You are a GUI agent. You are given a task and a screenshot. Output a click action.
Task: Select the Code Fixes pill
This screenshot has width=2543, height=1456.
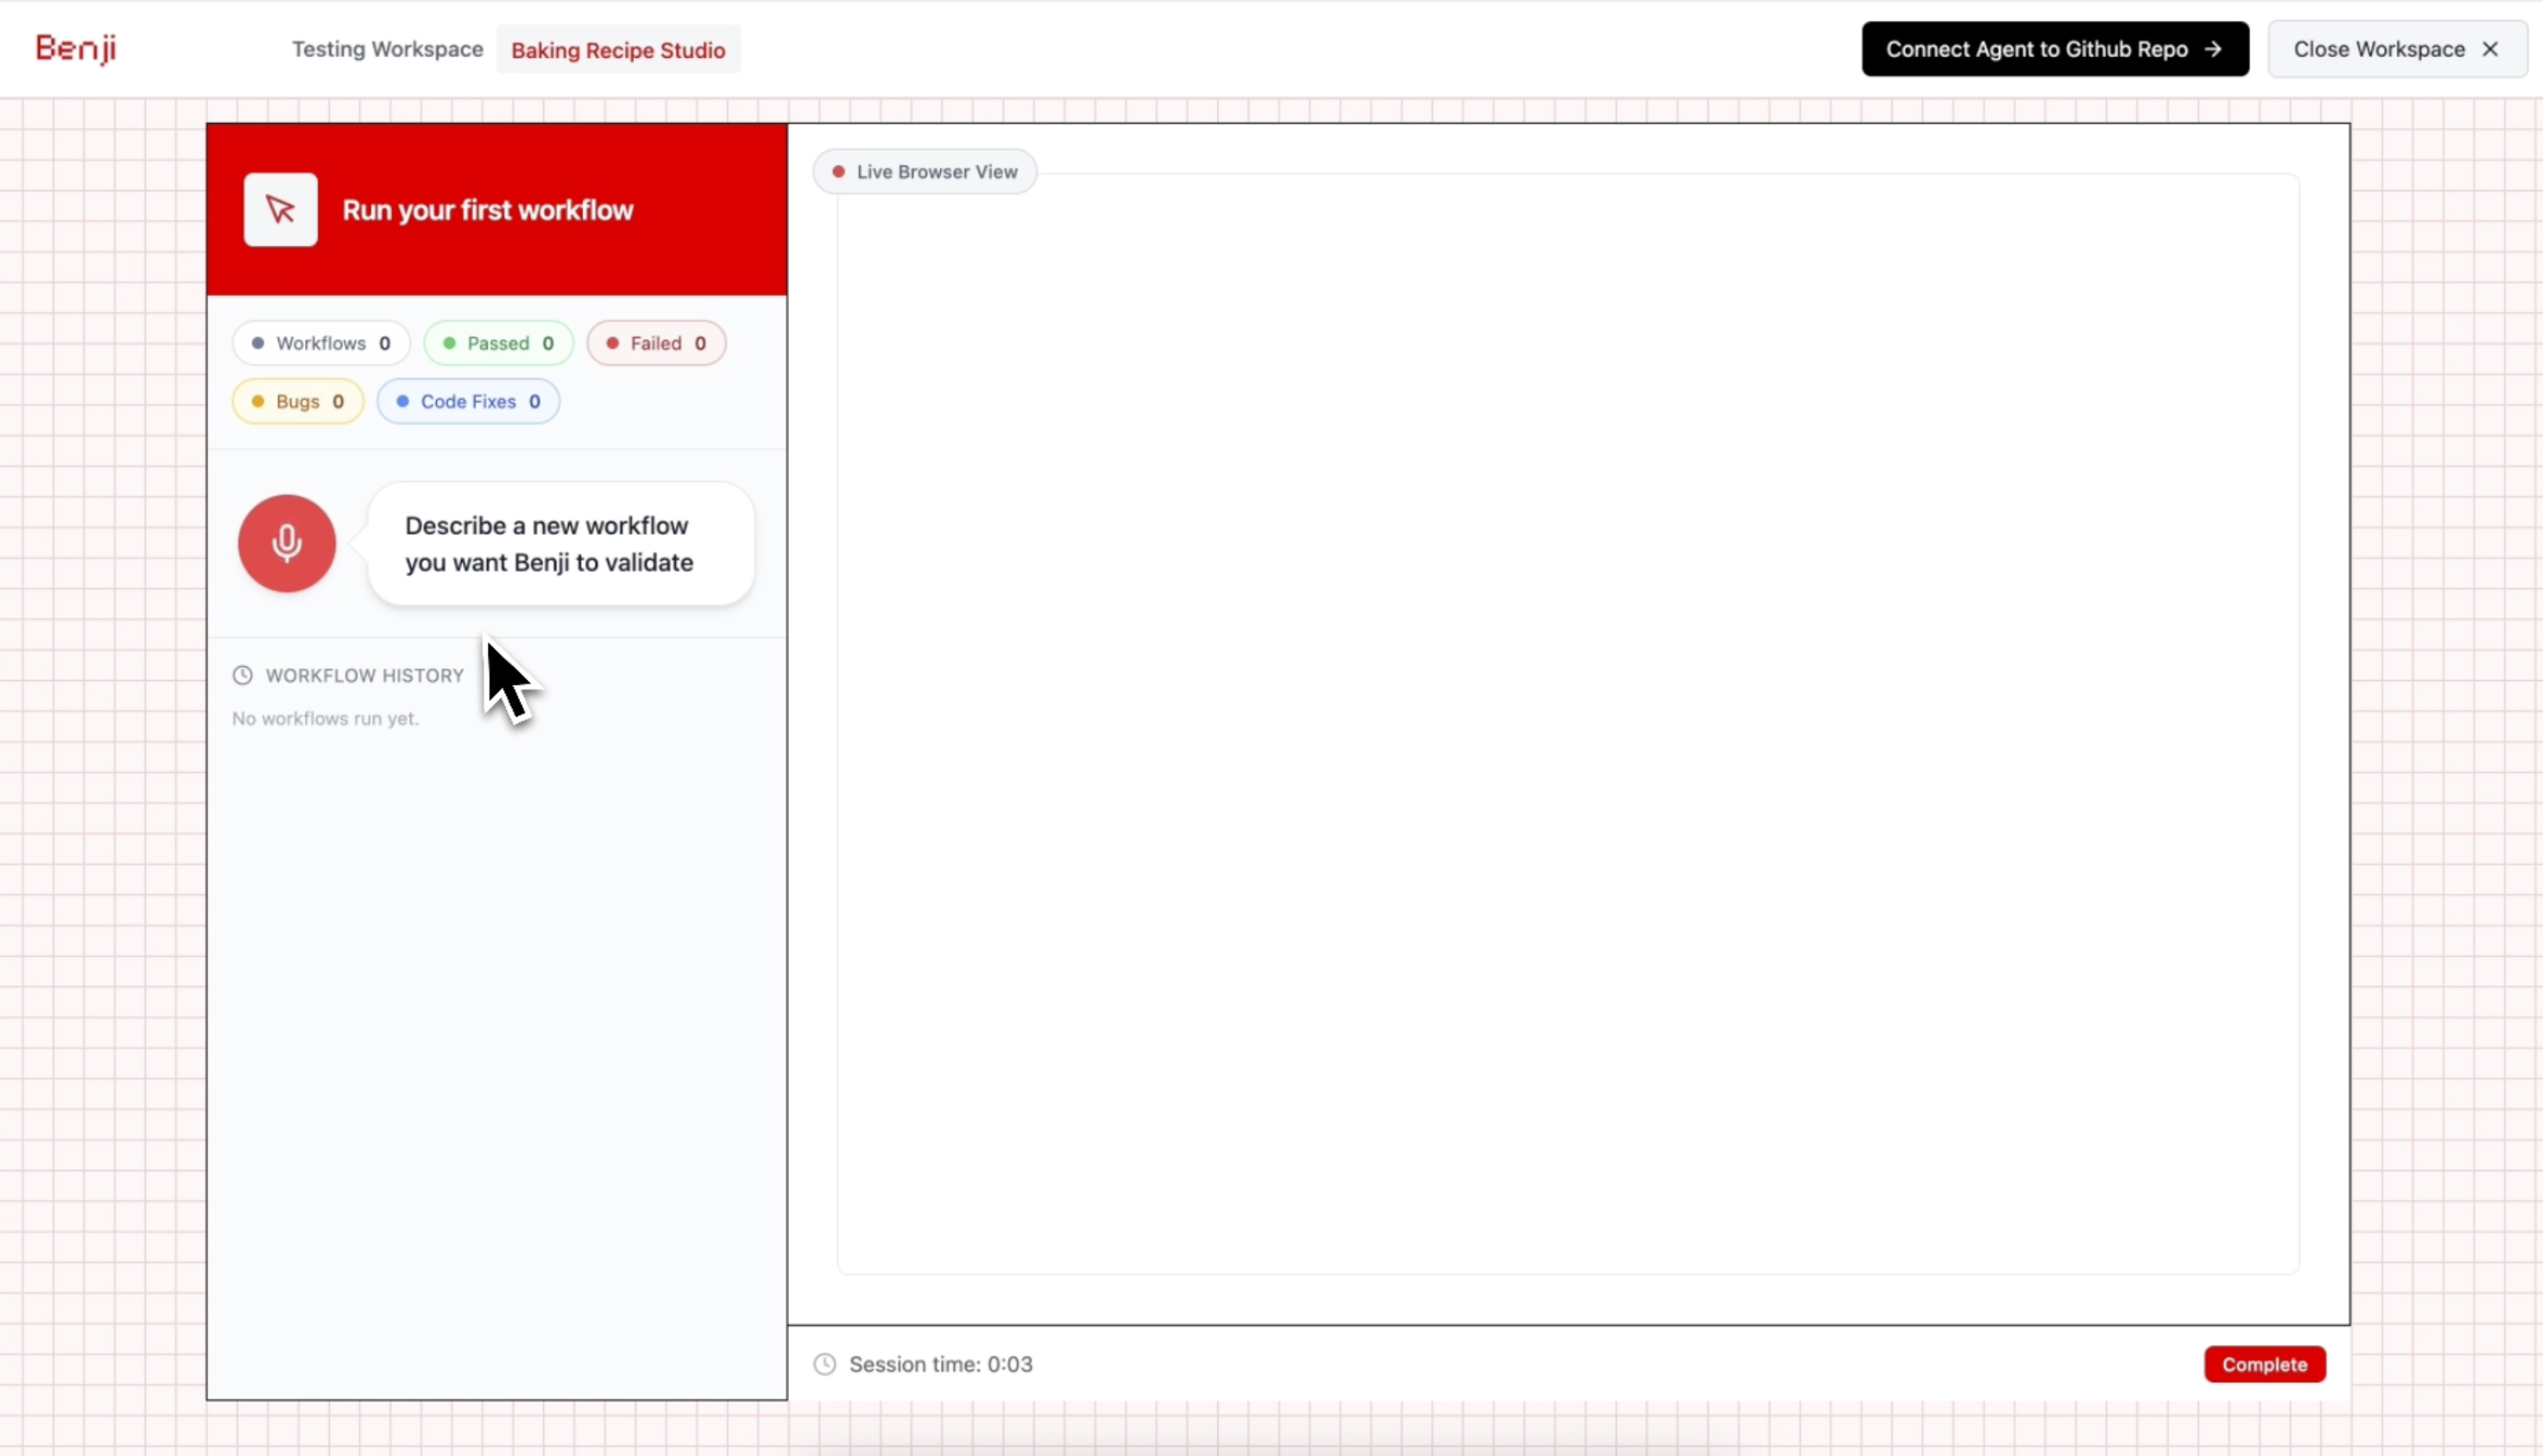[x=467, y=401]
